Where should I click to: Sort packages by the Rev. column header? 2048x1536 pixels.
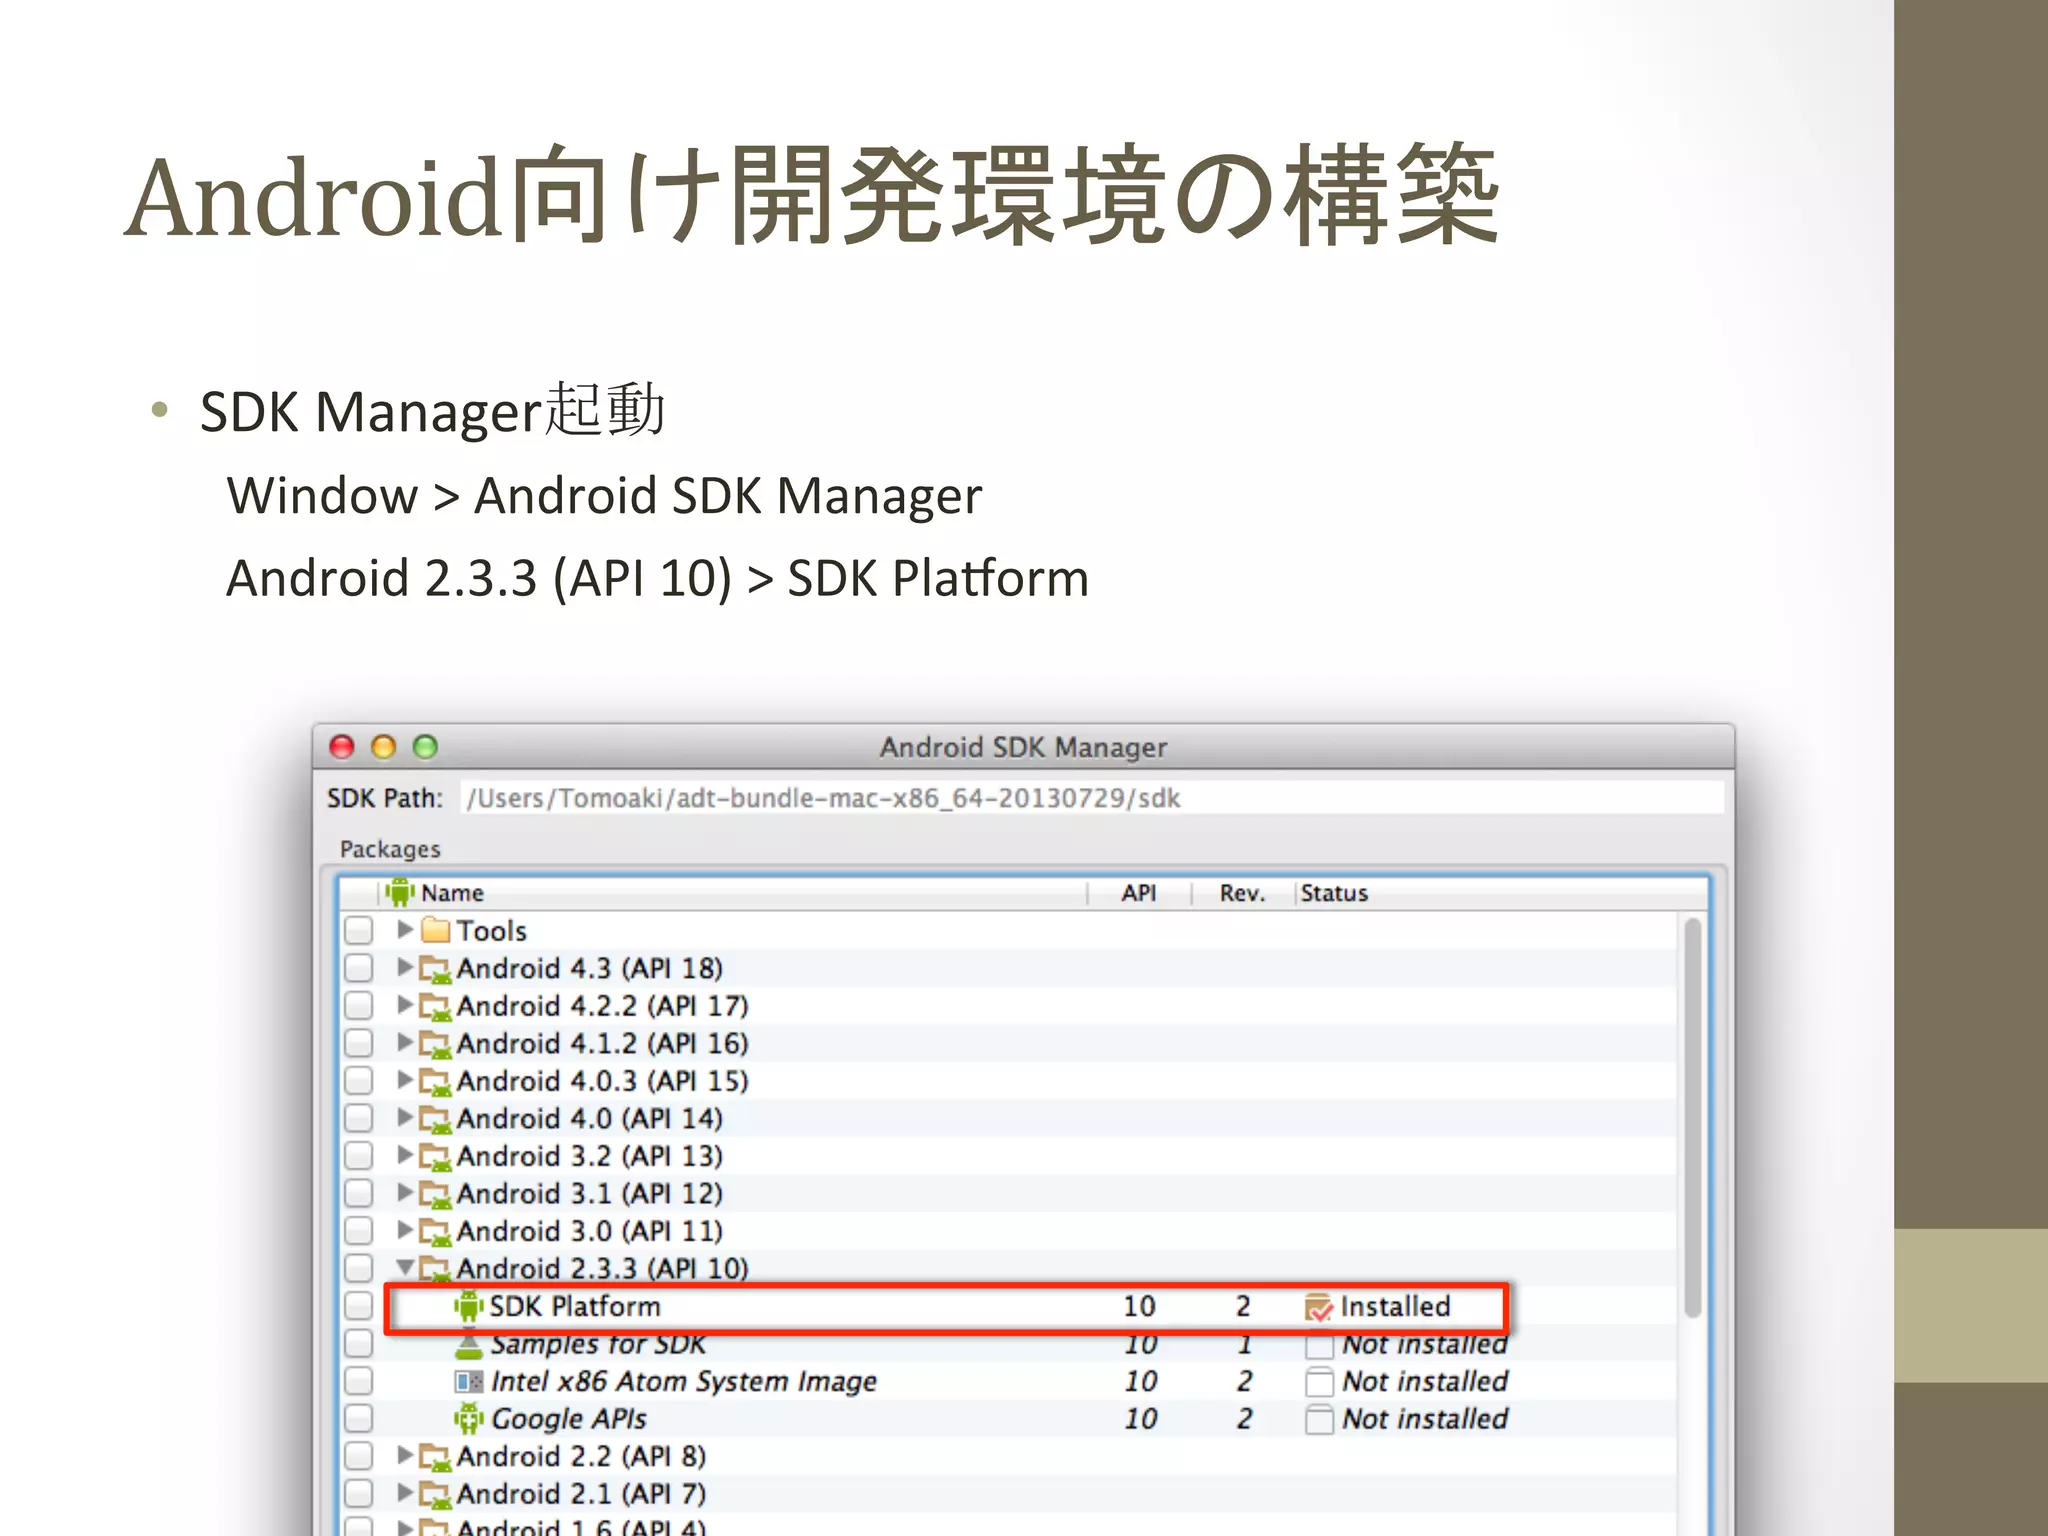pos(1242,893)
